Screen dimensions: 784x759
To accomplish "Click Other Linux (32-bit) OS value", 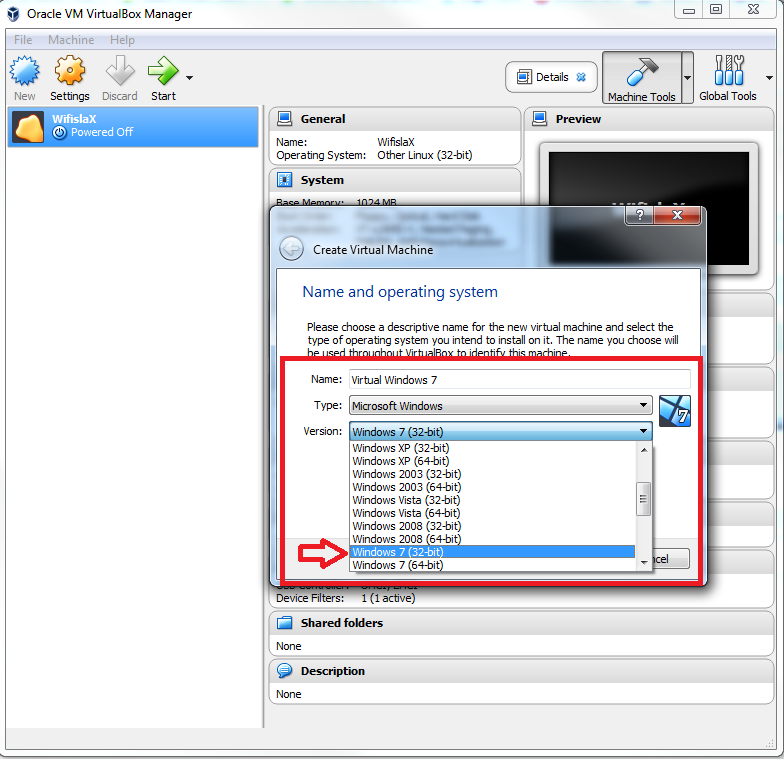I will click(x=424, y=155).
